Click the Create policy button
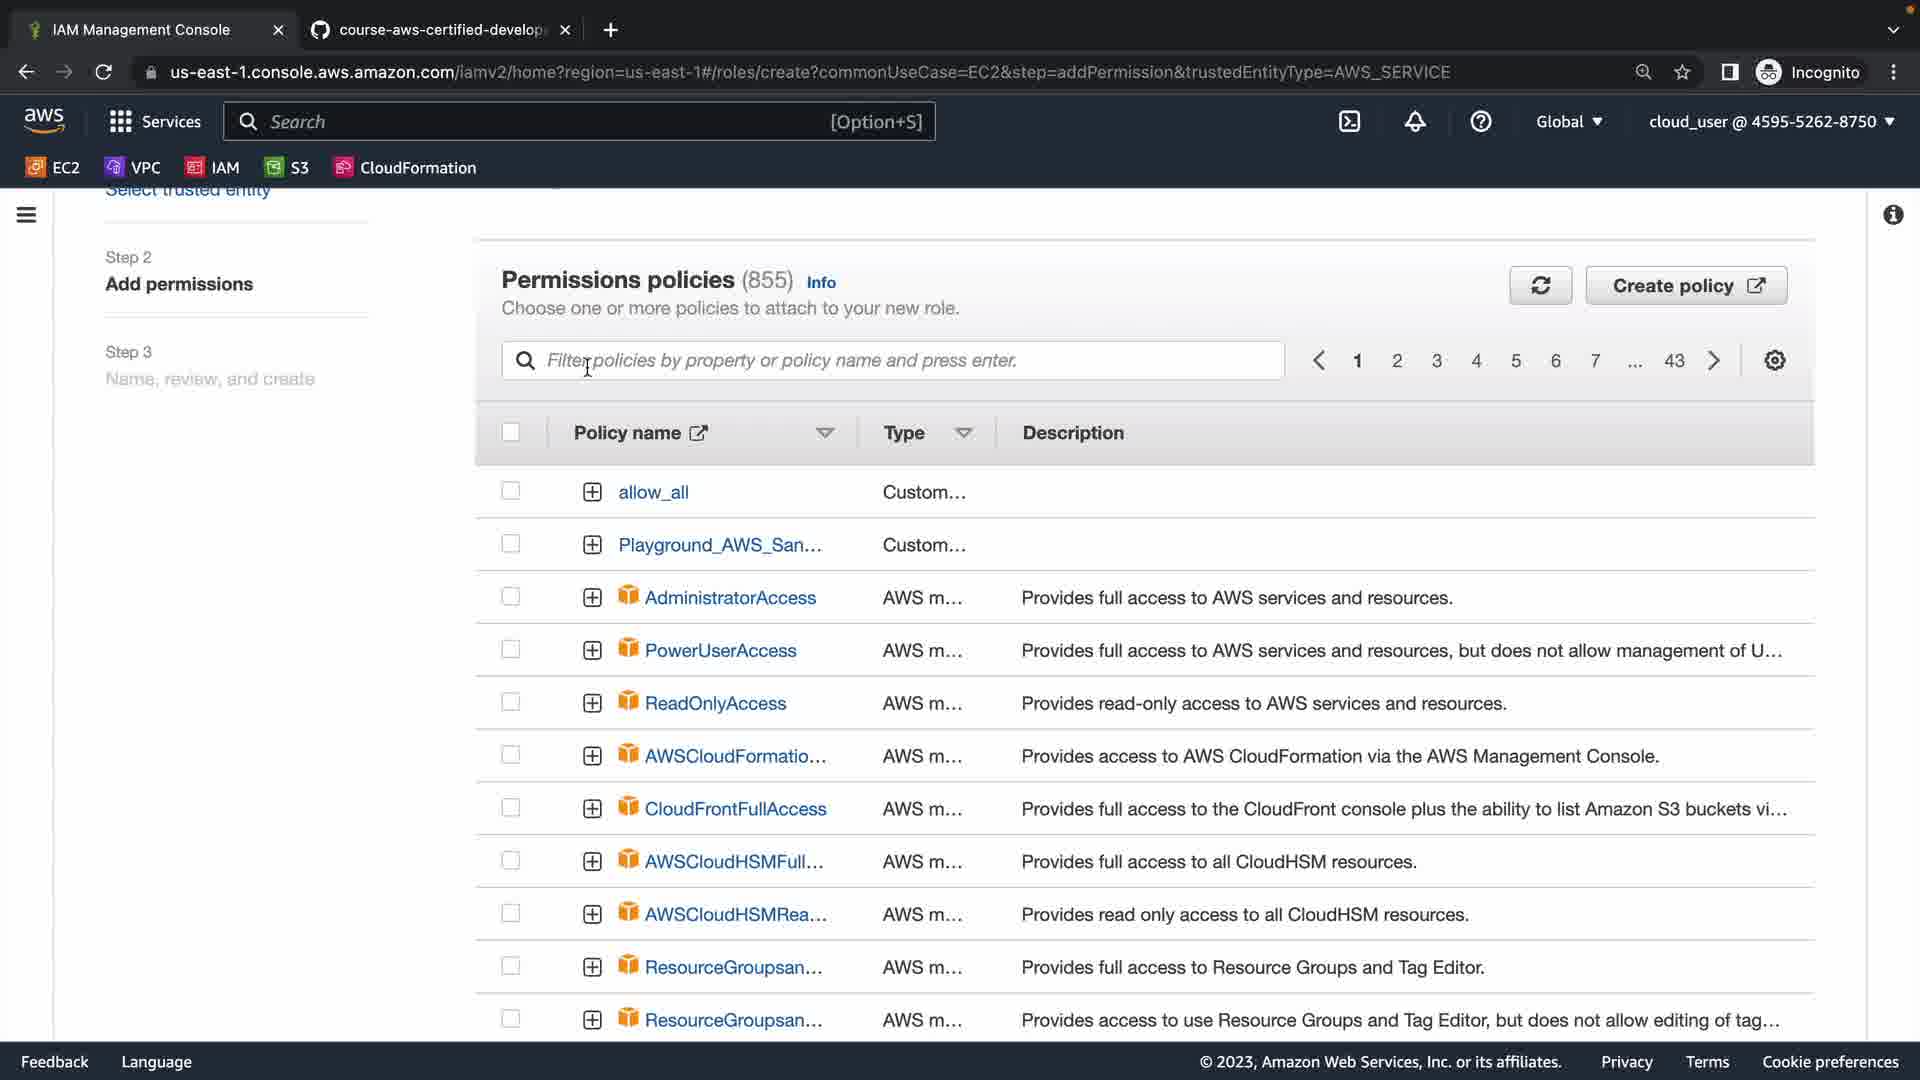This screenshot has height=1080, width=1920. point(1686,286)
